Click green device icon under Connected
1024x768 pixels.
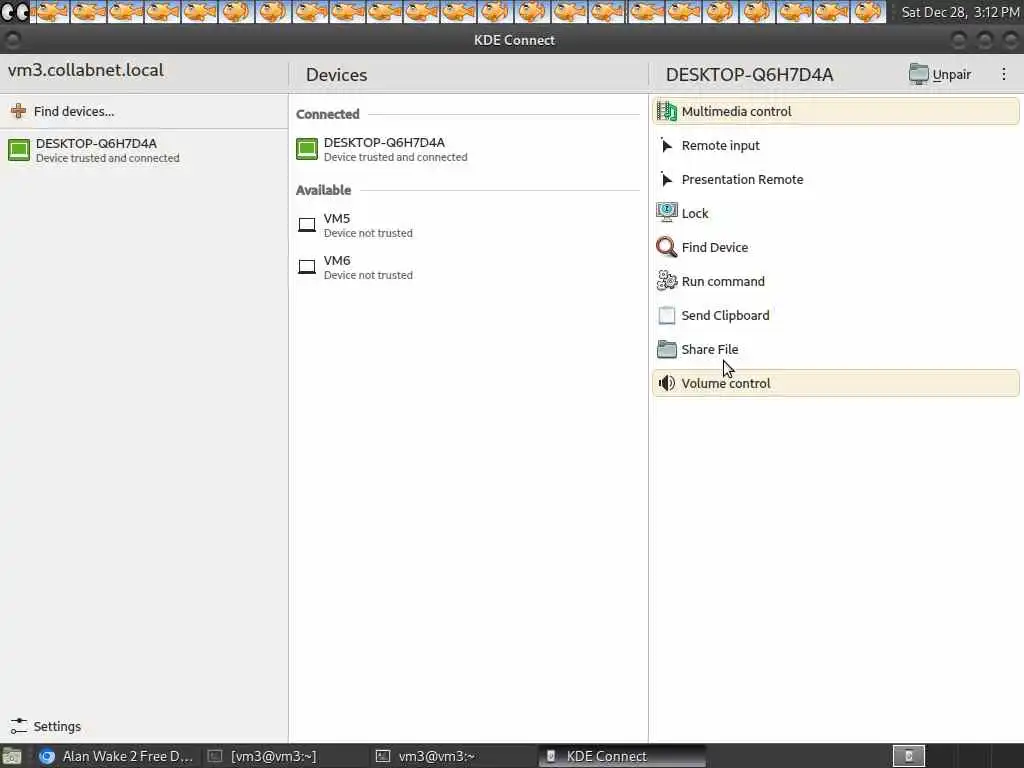[307, 149]
